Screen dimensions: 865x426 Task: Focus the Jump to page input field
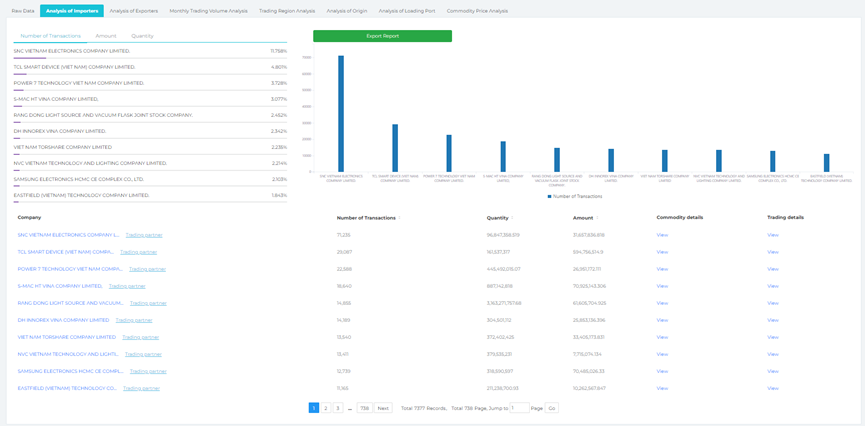[x=519, y=408]
